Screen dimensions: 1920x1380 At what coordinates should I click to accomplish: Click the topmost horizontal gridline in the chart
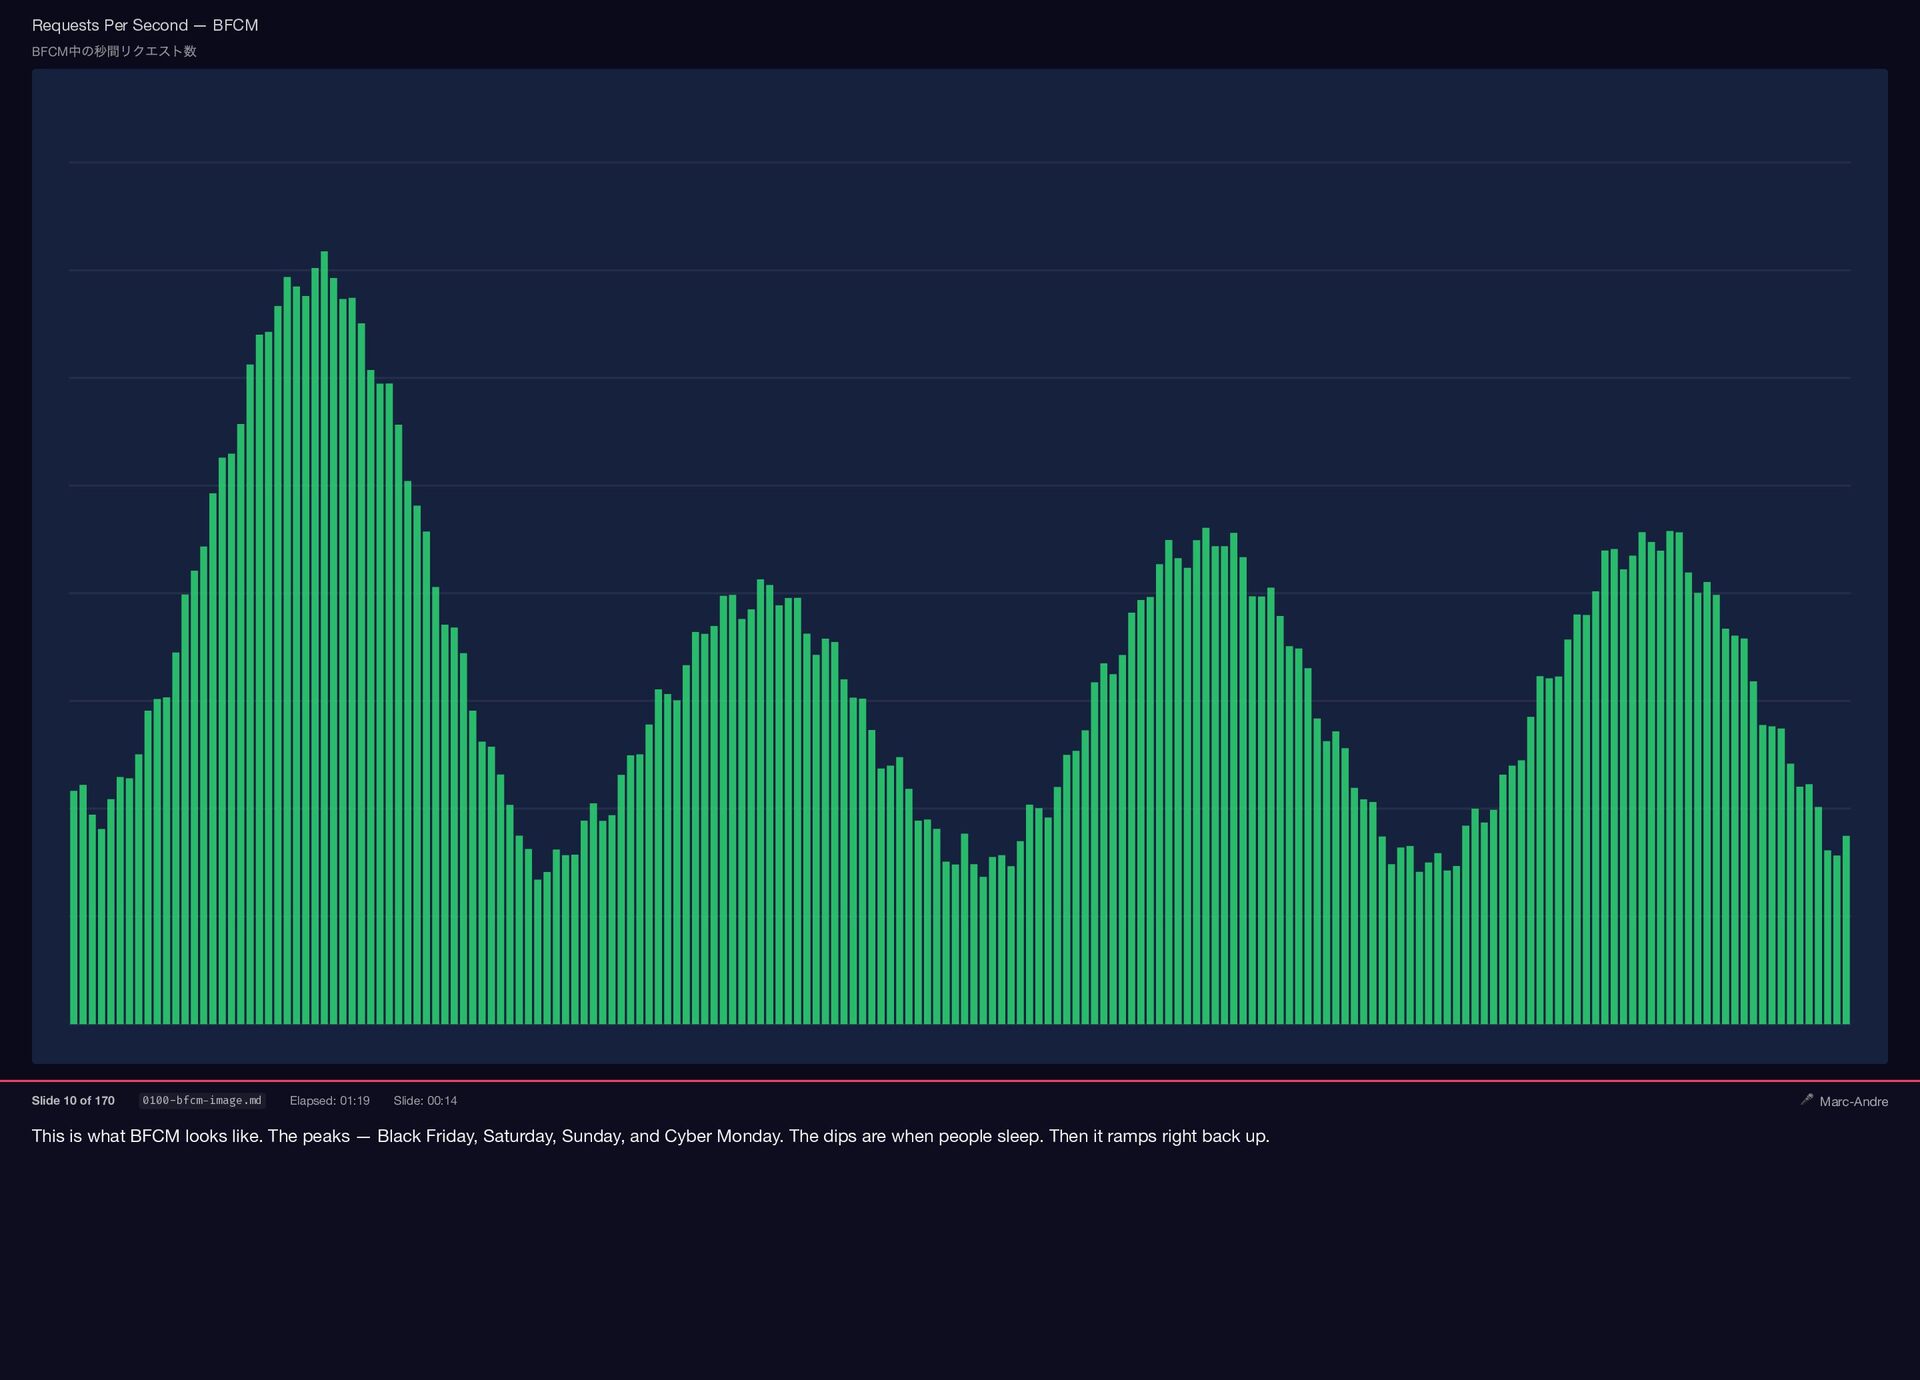coord(960,162)
